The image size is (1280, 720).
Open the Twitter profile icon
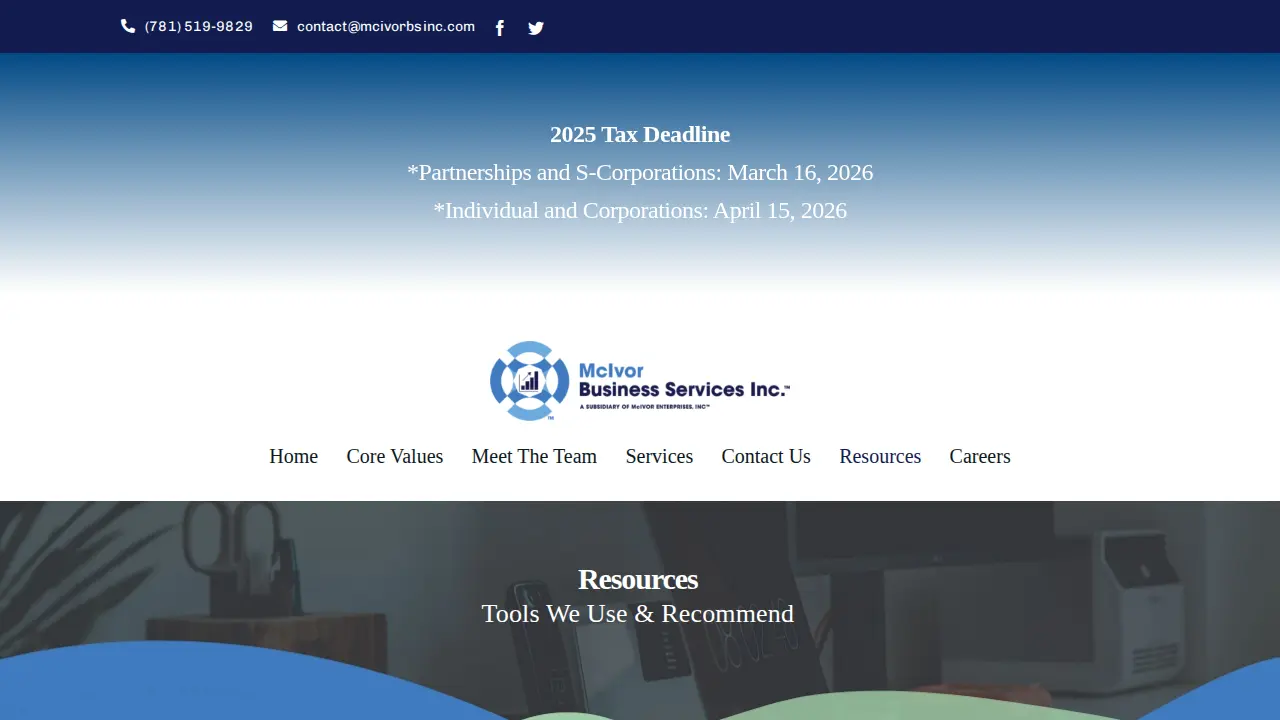click(x=536, y=28)
